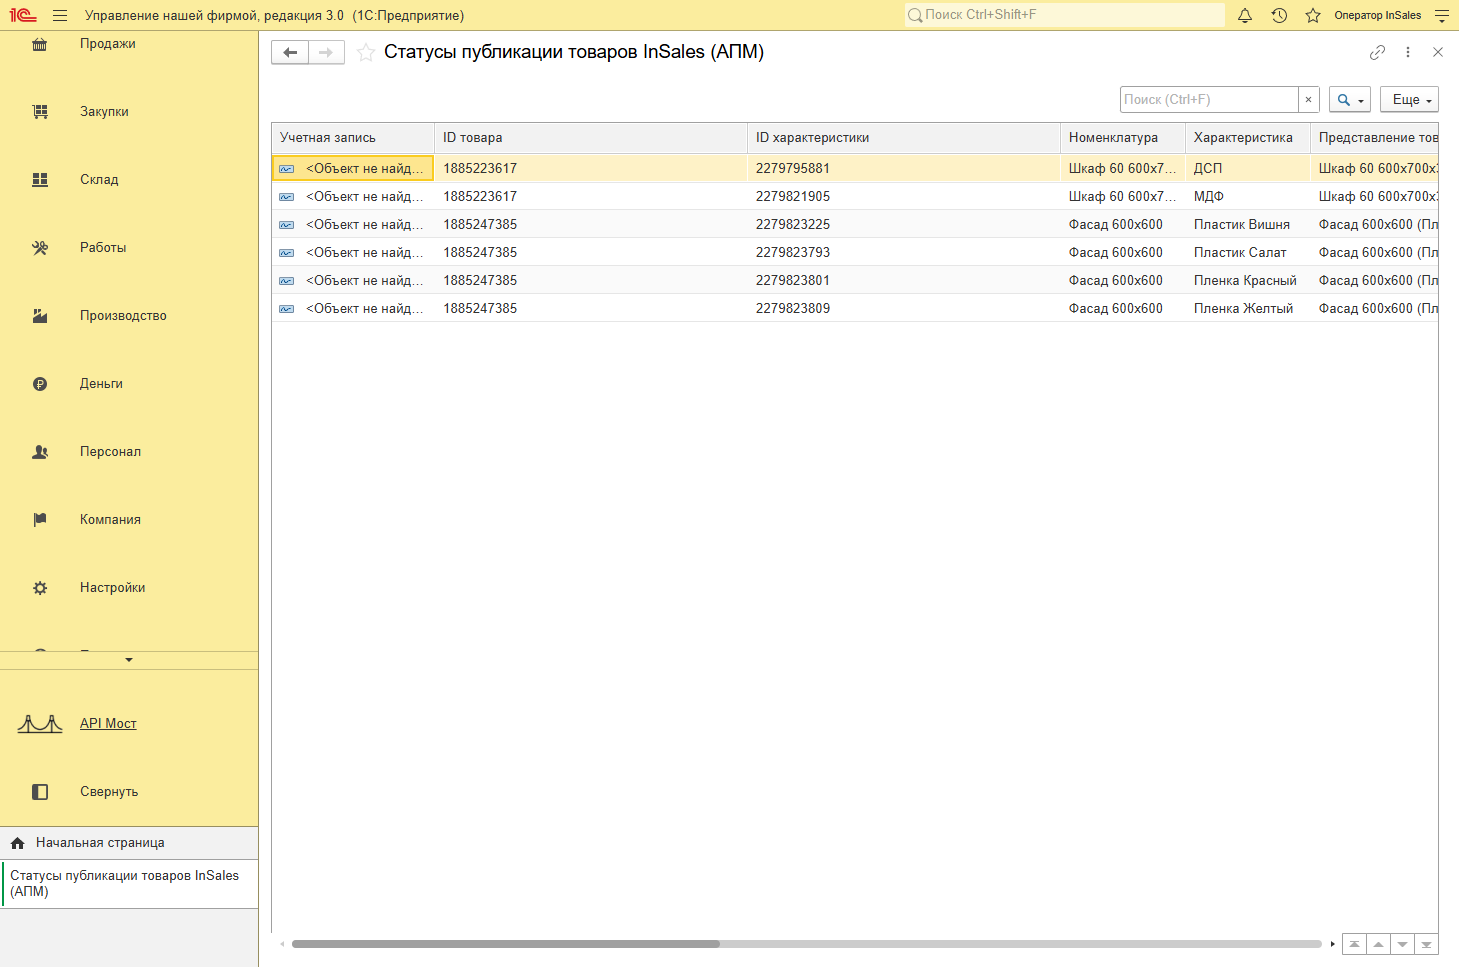Select cell with ID характеристики 2279823809
The height and width of the screenshot is (967, 1459).
tap(904, 309)
